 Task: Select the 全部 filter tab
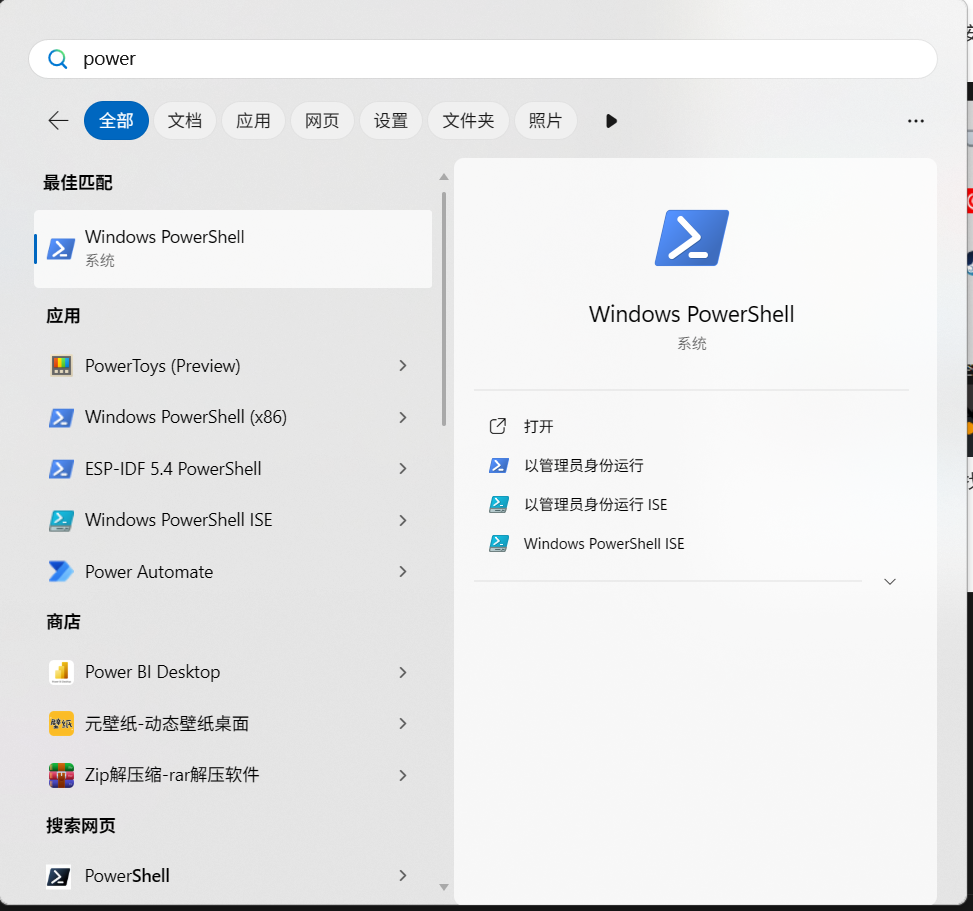pyautogui.click(x=116, y=120)
